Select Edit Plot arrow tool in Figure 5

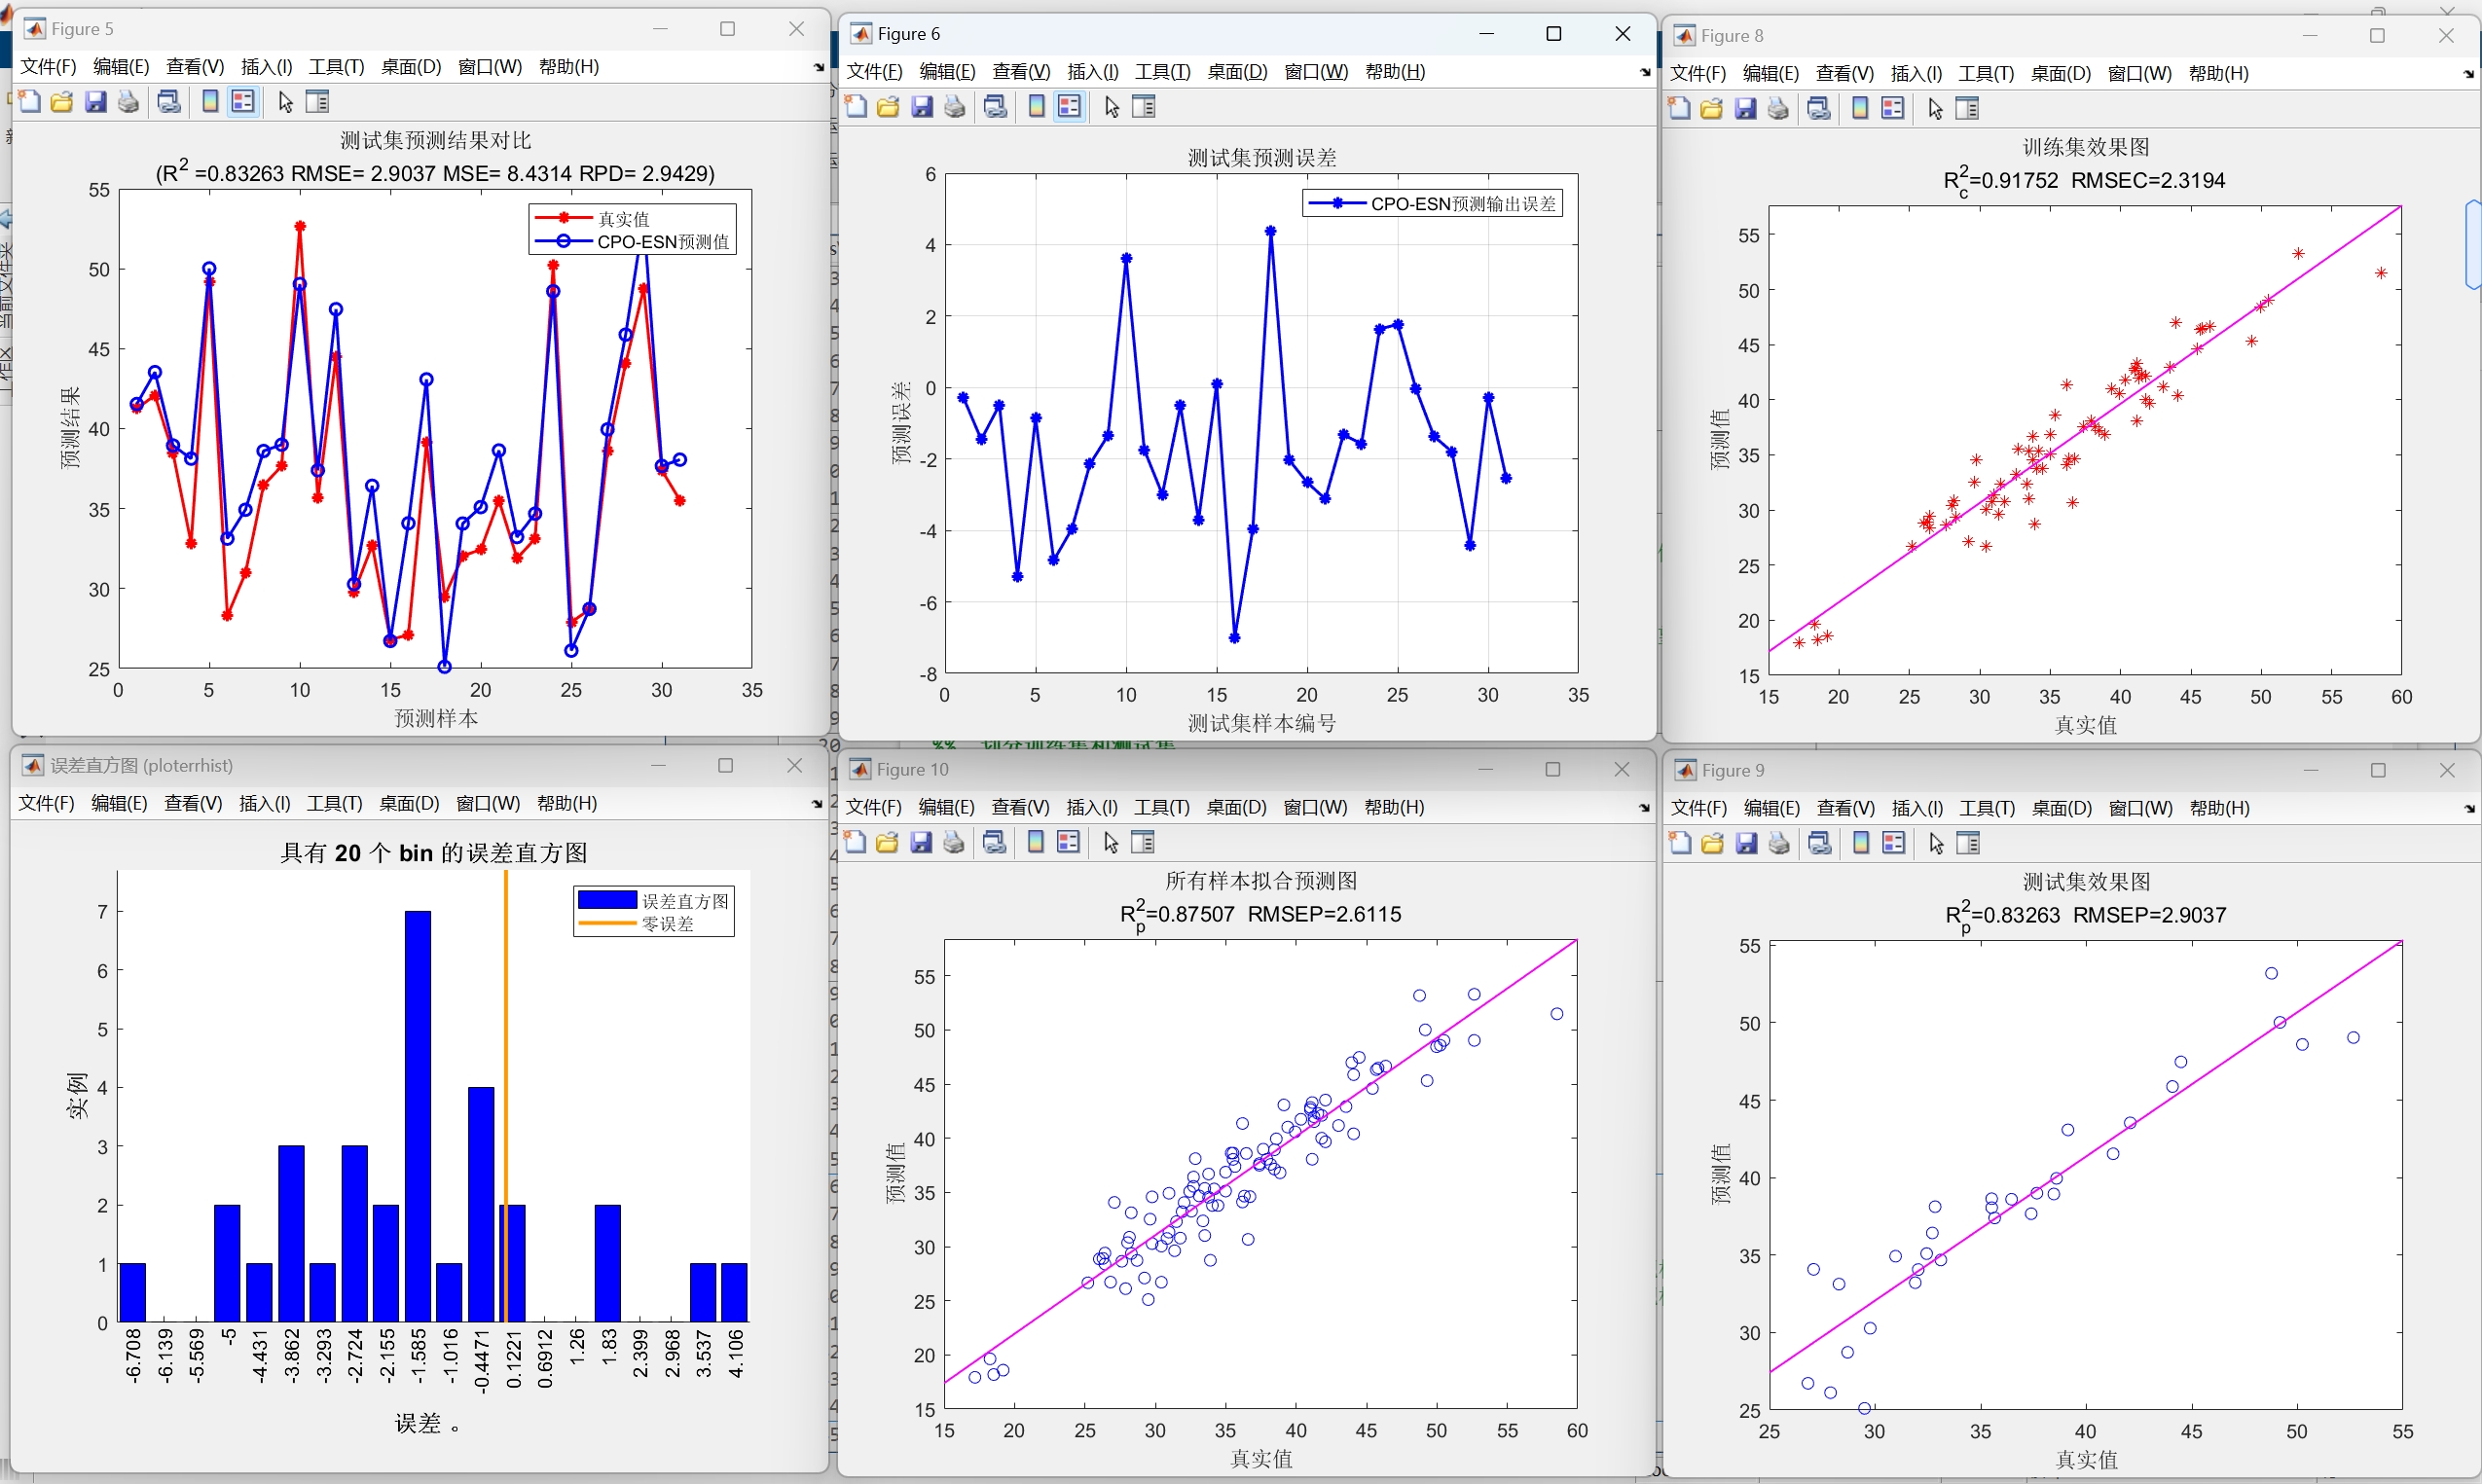pos(286,102)
